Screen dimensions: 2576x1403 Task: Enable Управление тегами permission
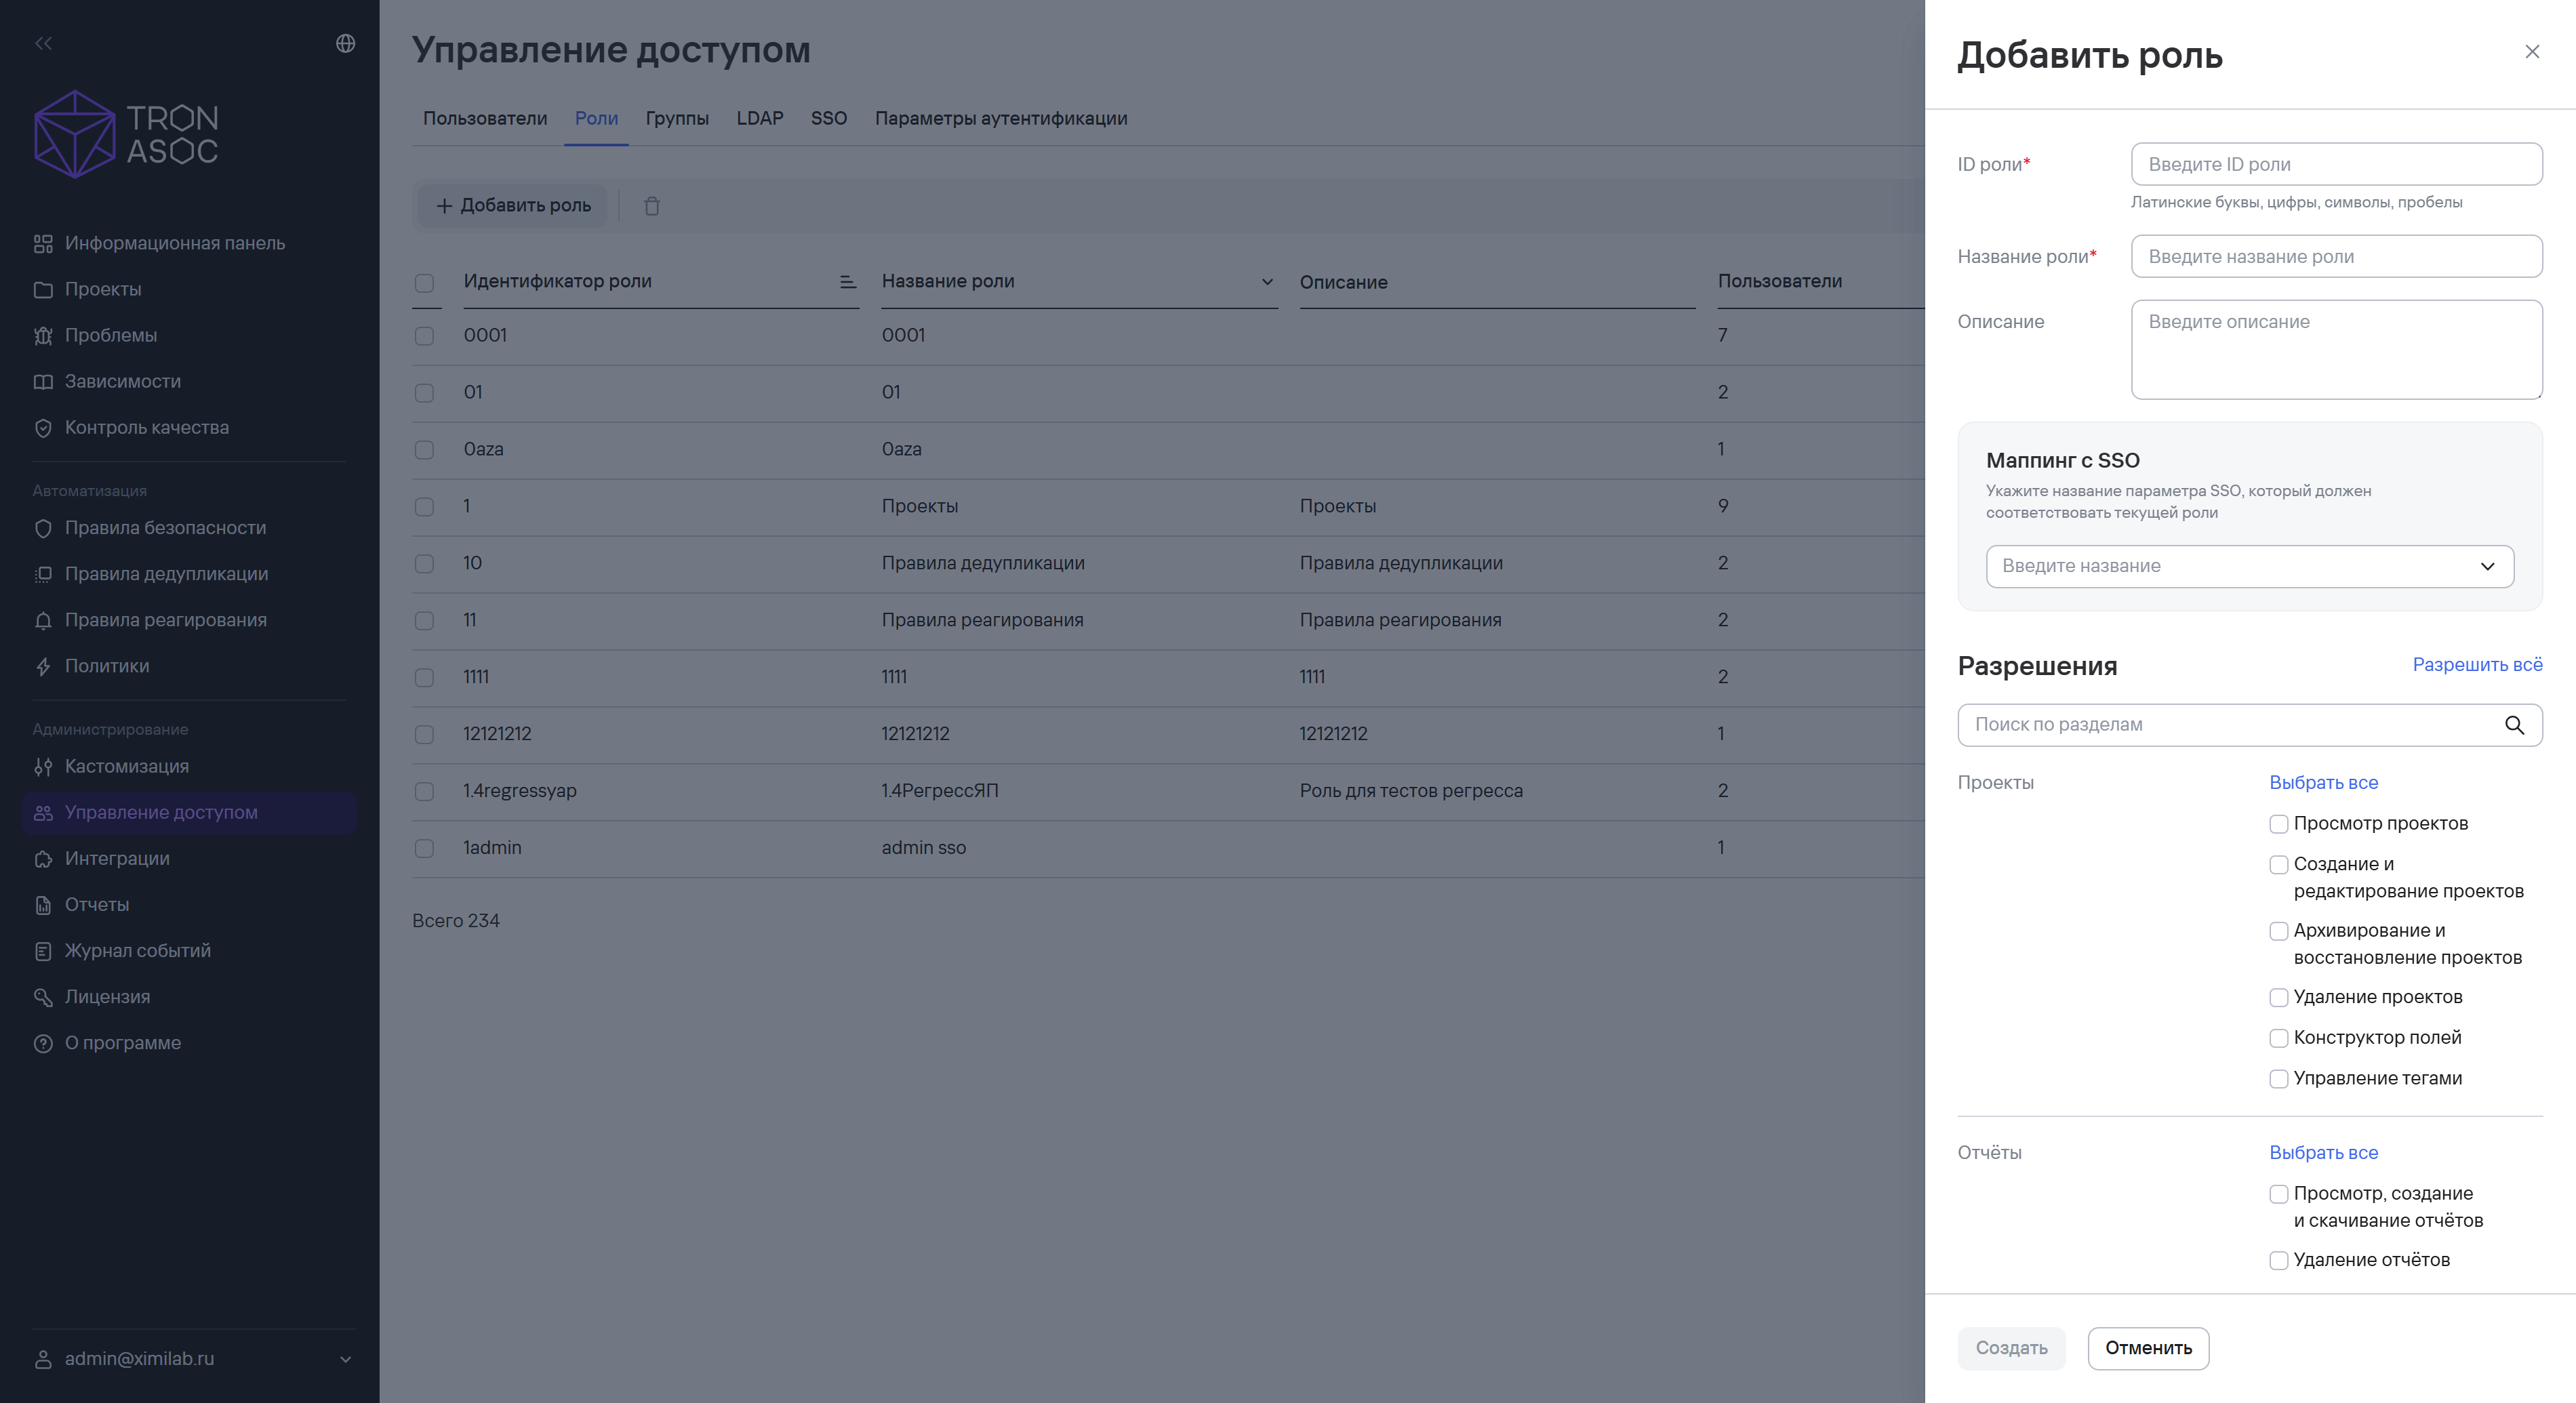2279,1079
